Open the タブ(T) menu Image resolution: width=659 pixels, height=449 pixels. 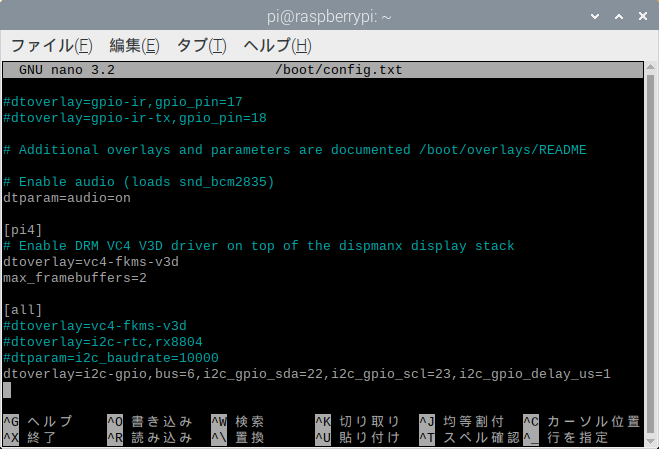coord(201,45)
